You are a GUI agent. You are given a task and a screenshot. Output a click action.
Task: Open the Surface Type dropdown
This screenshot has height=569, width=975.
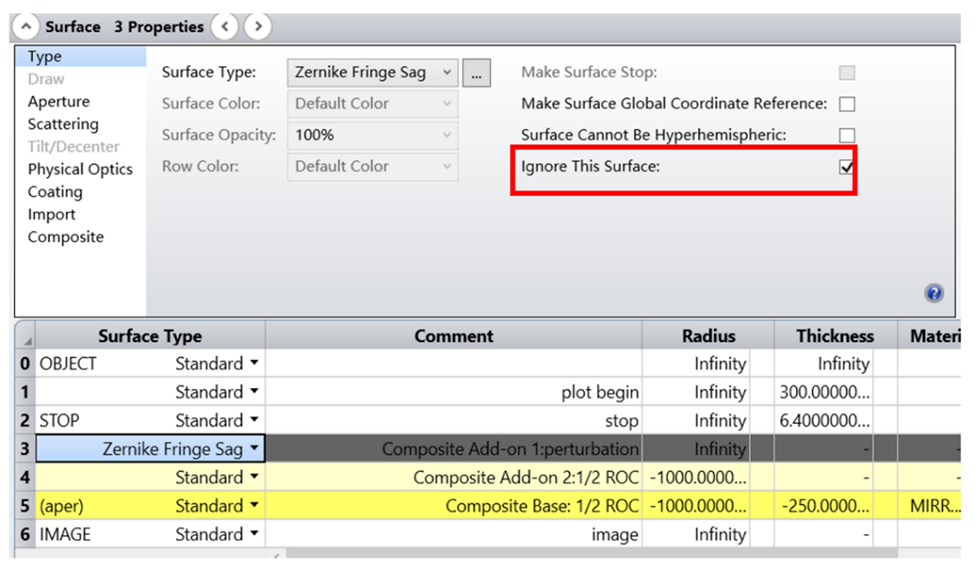pyautogui.click(x=372, y=73)
